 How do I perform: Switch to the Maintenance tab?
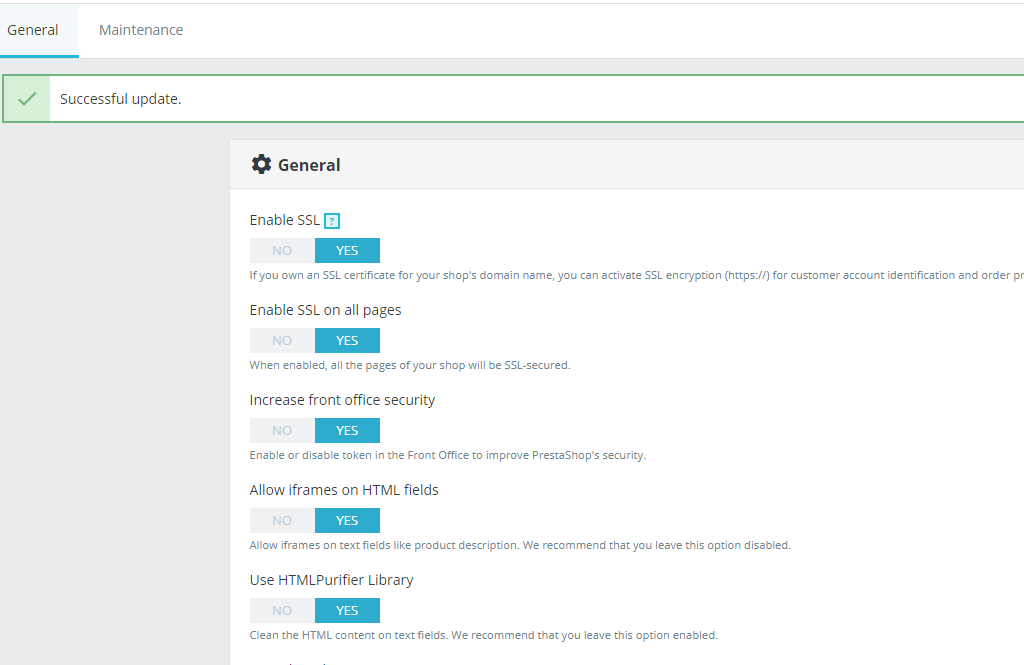(141, 30)
